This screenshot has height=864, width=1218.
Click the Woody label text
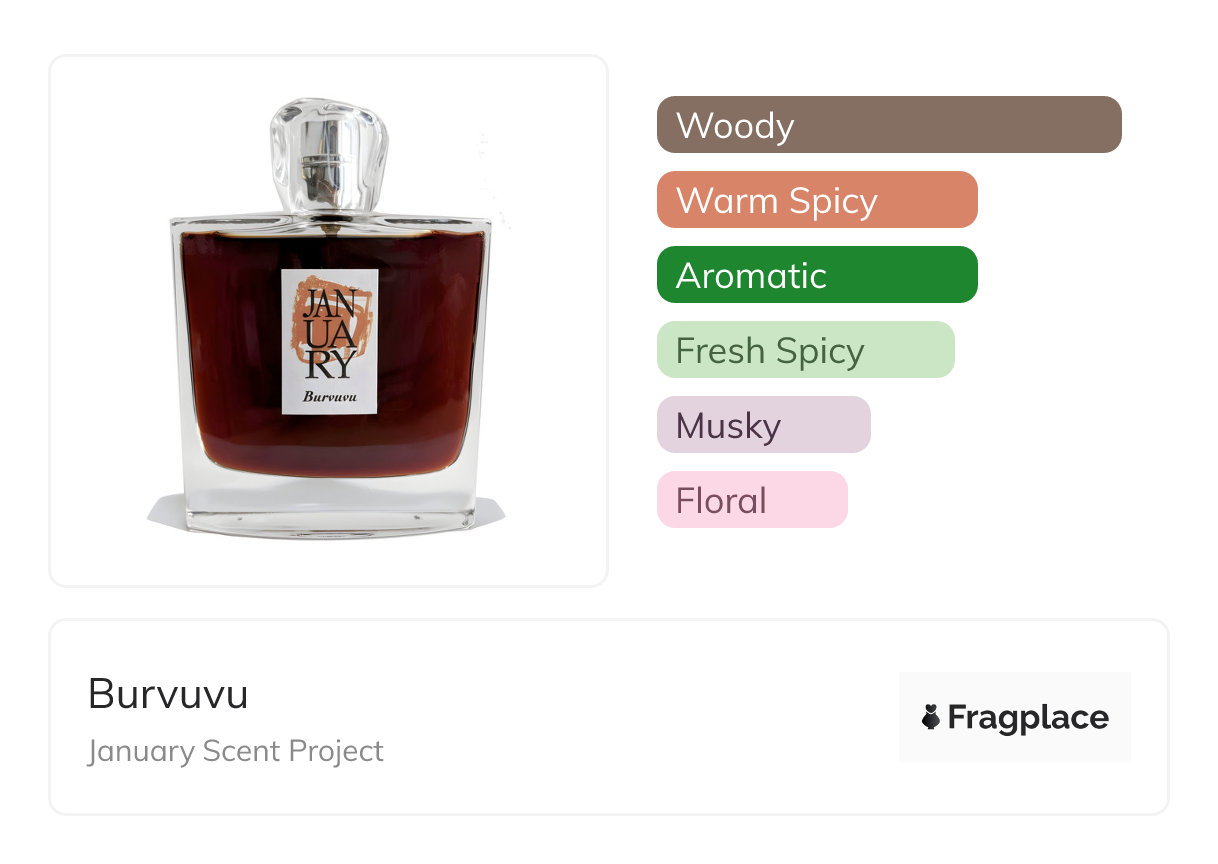tap(735, 126)
